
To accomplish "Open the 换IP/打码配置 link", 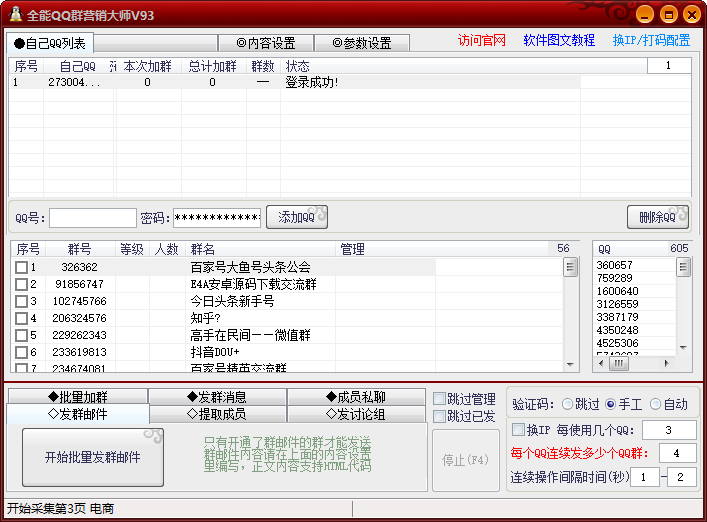I will (651, 41).
